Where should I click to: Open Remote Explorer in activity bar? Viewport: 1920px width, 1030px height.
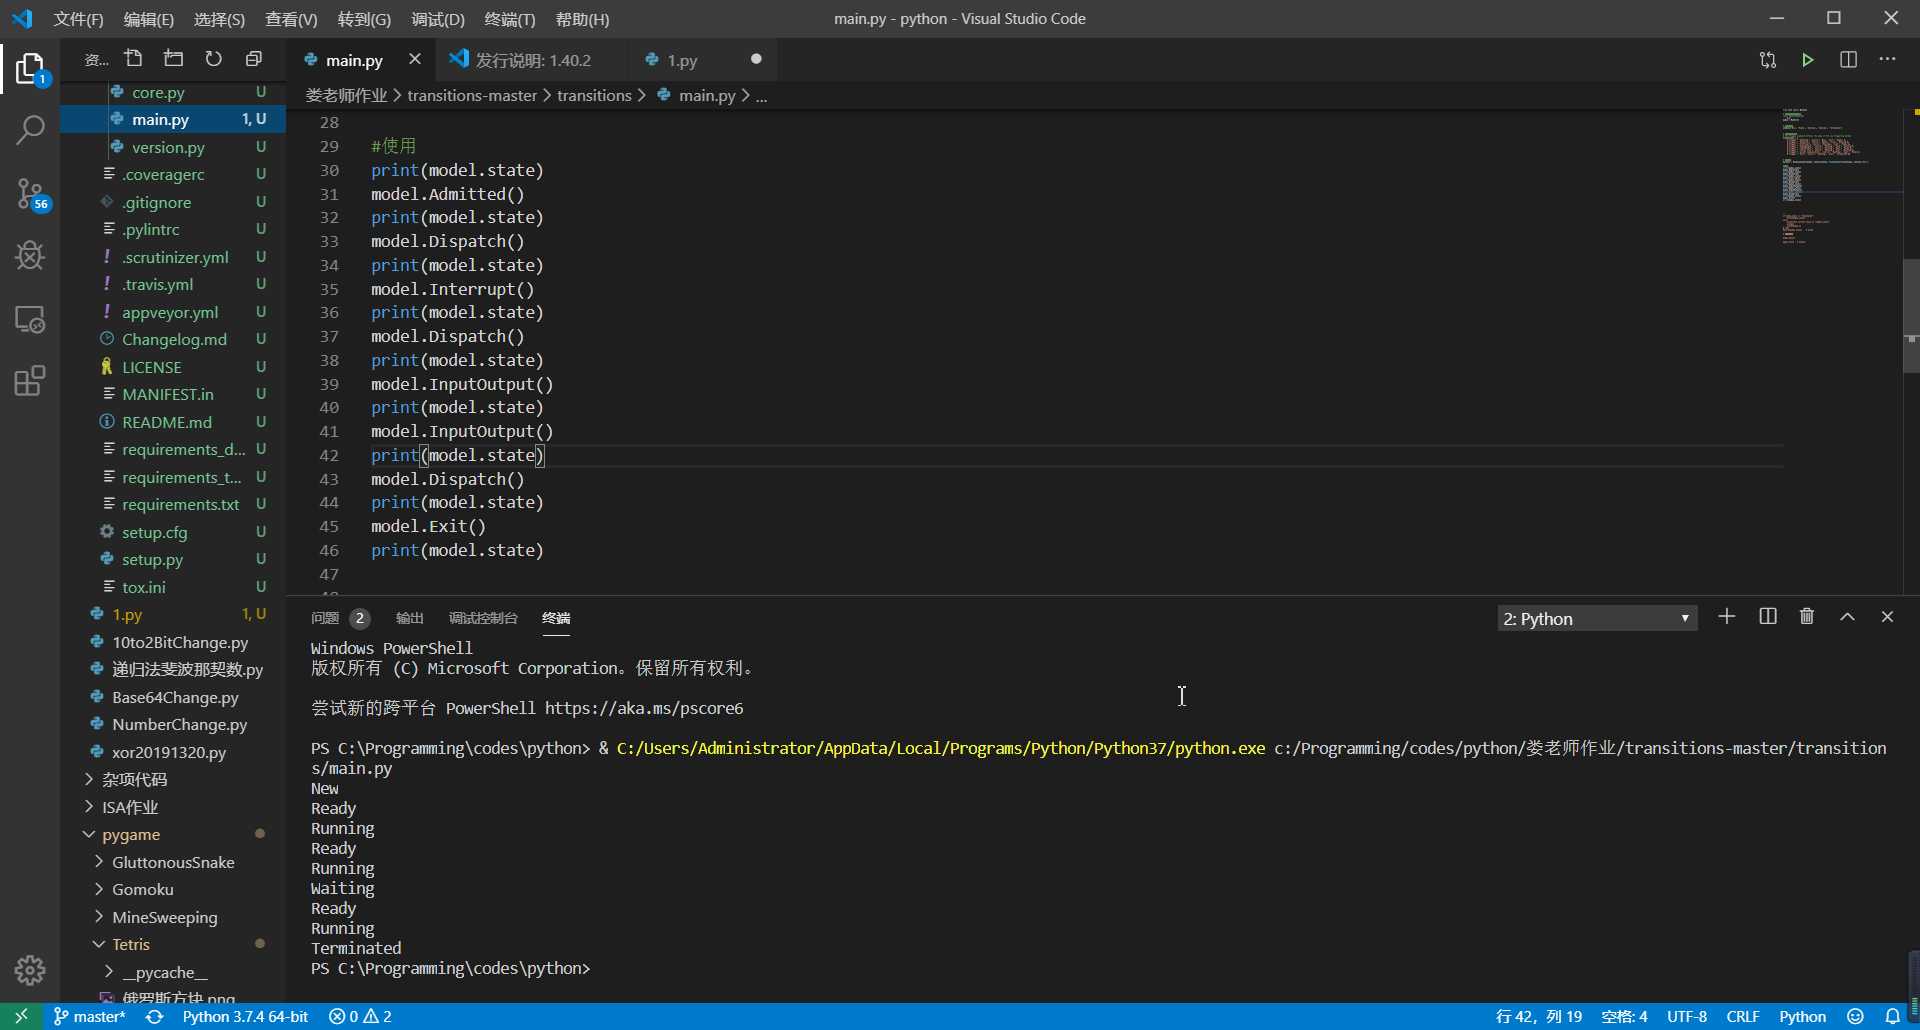coord(30,319)
